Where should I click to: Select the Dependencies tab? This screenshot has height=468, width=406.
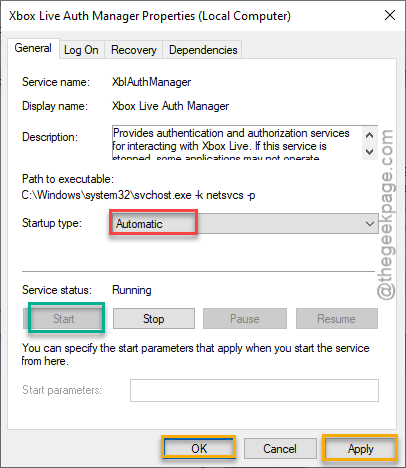click(x=203, y=50)
